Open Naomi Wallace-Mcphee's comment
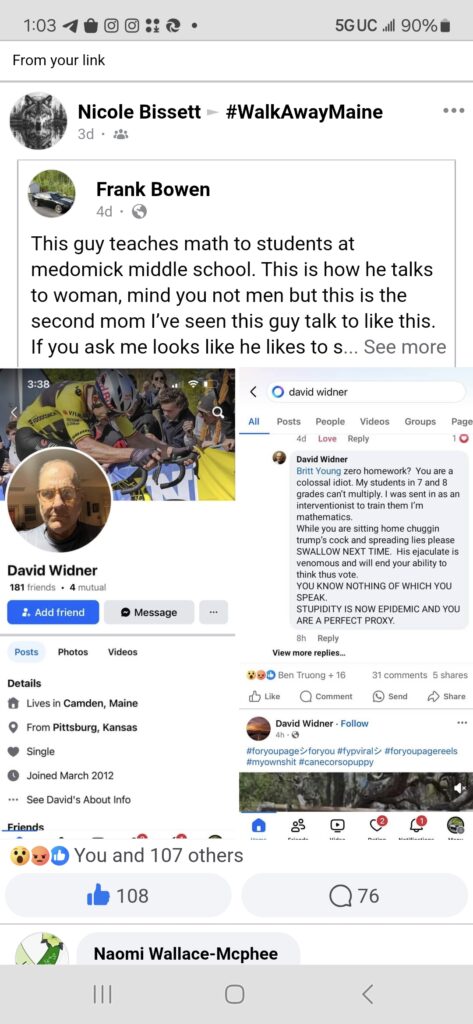The height and width of the screenshot is (1024, 473). point(186,953)
